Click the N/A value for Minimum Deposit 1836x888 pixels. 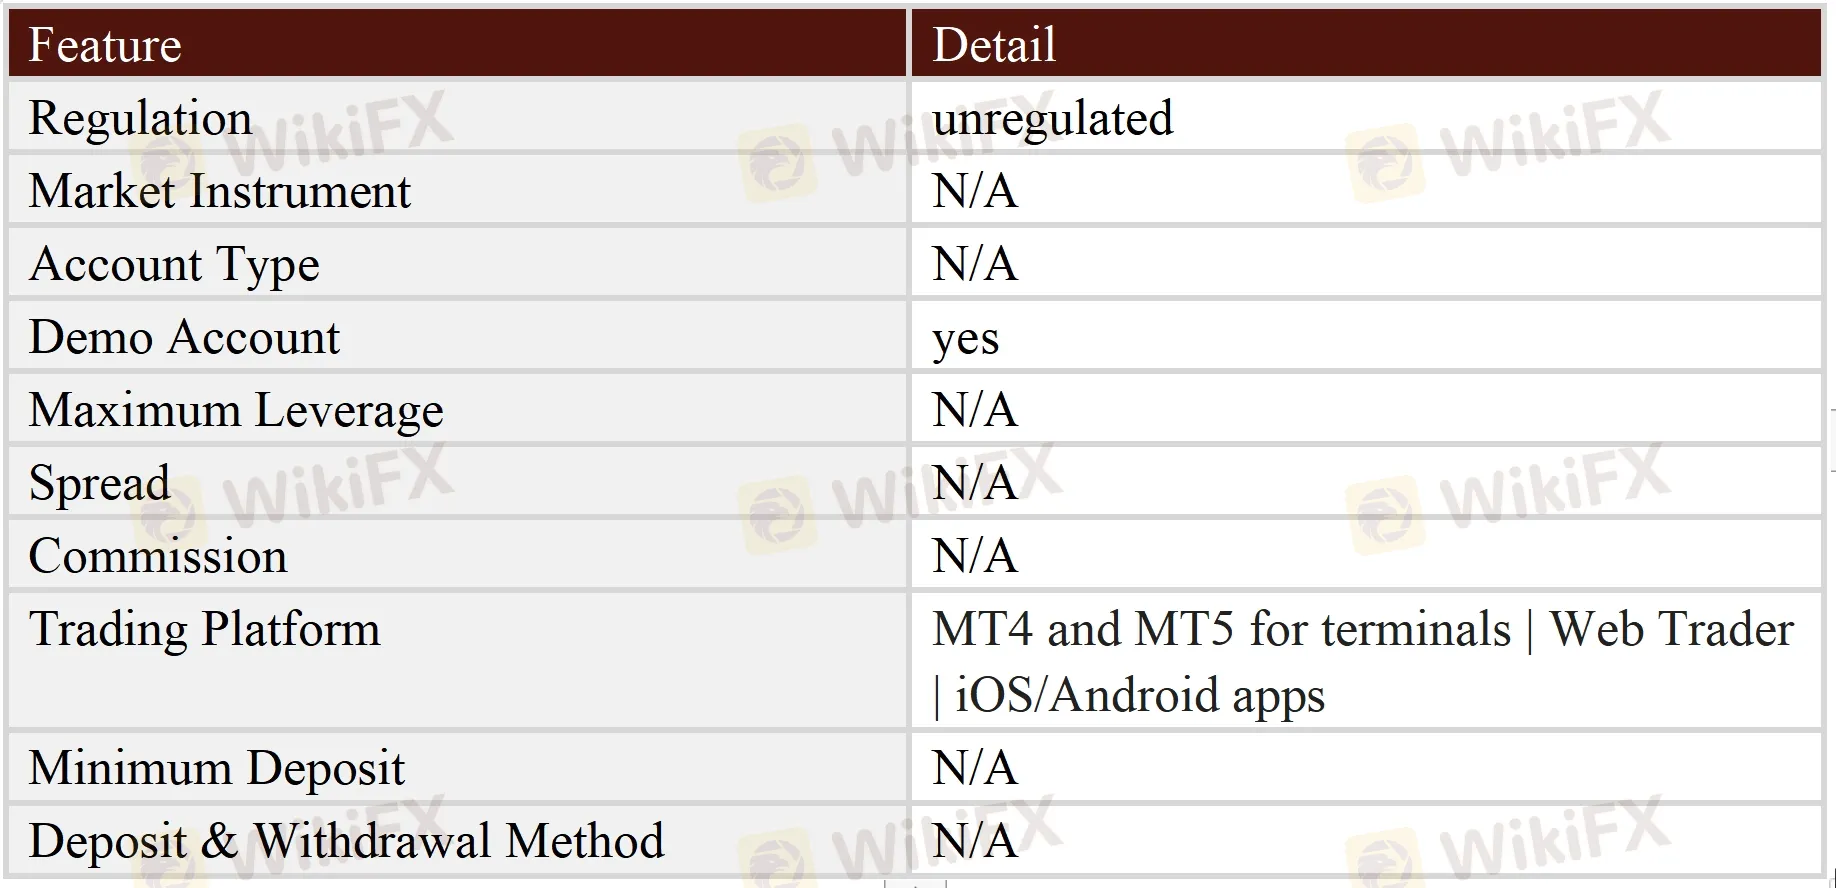(975, 768)
